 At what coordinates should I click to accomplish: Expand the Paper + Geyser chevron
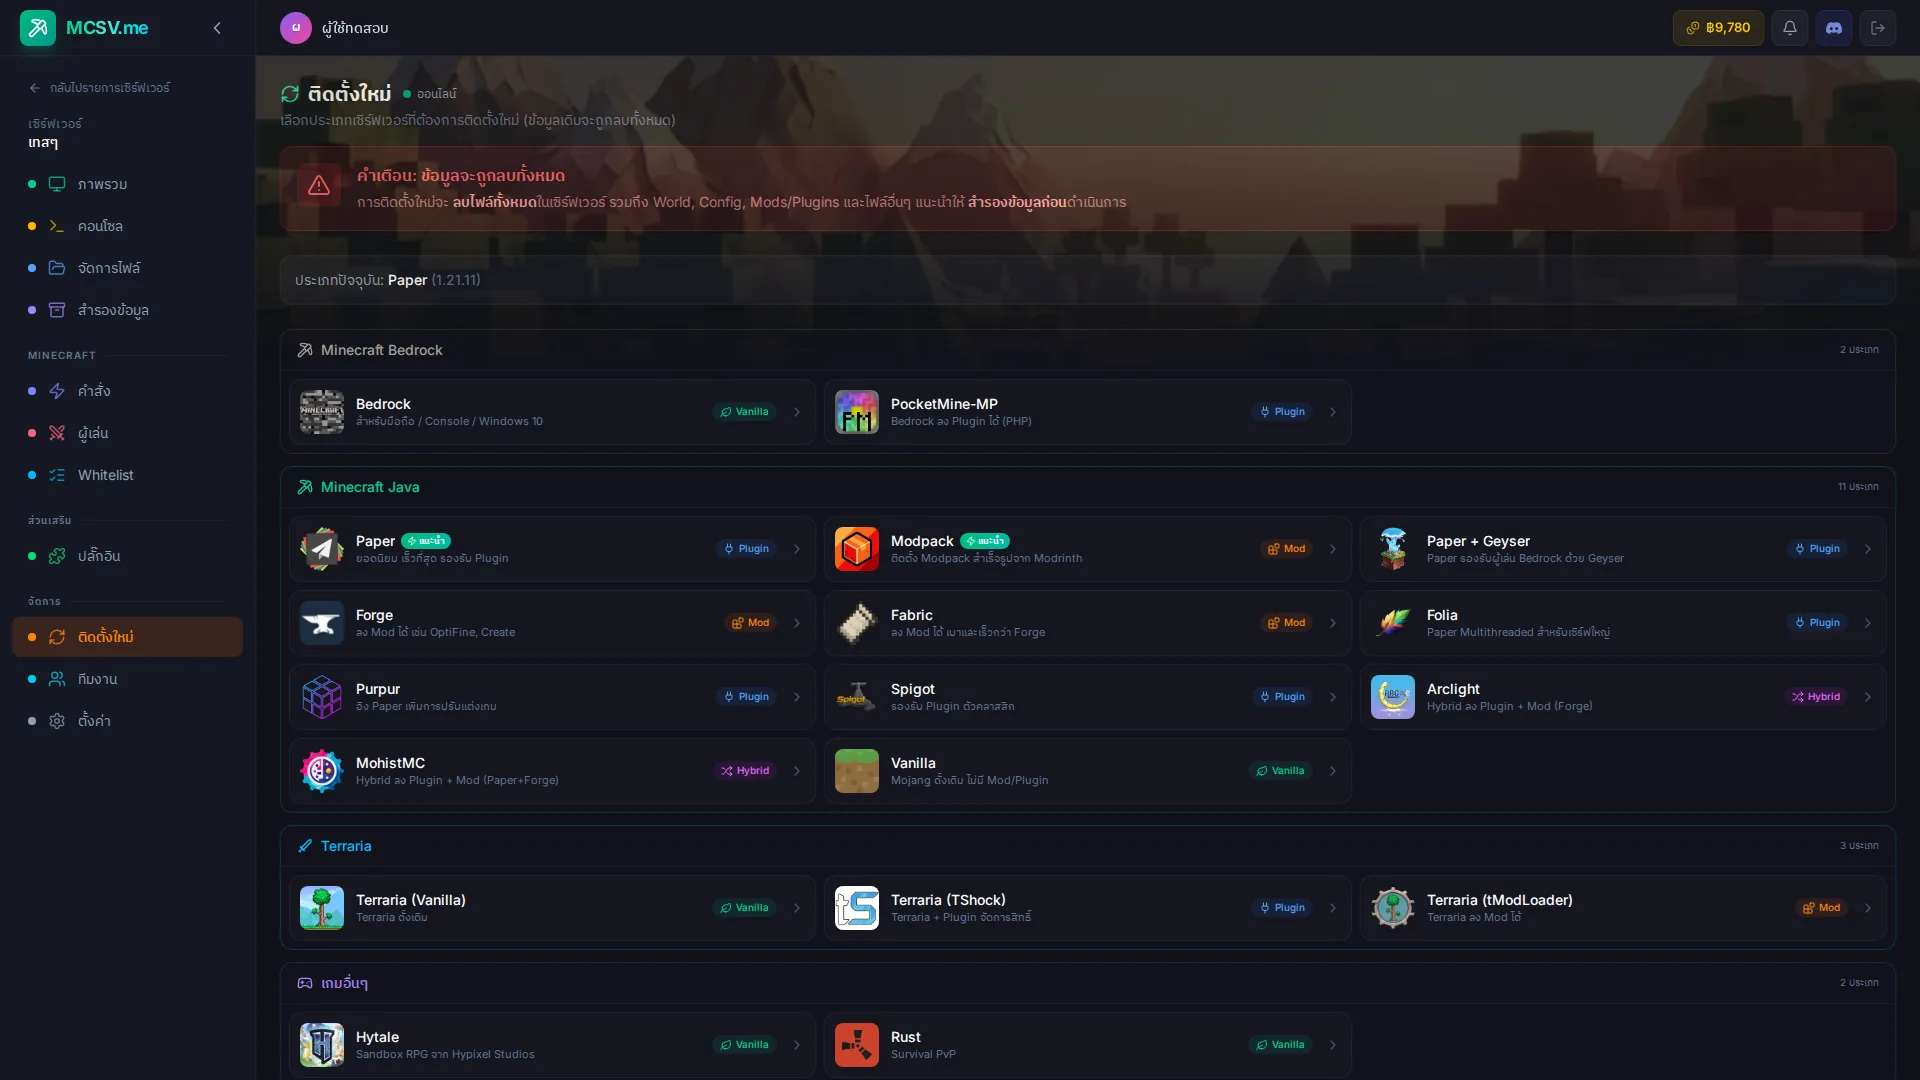point(1867,549)
